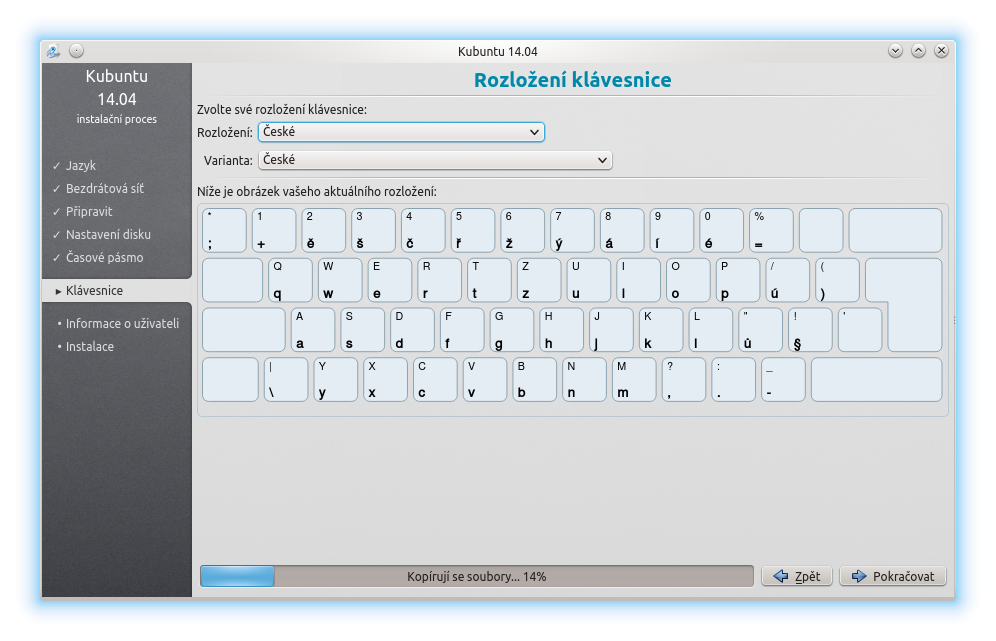Click the P key on keyboard preview
996x641 pixels.
coord(737,280)
